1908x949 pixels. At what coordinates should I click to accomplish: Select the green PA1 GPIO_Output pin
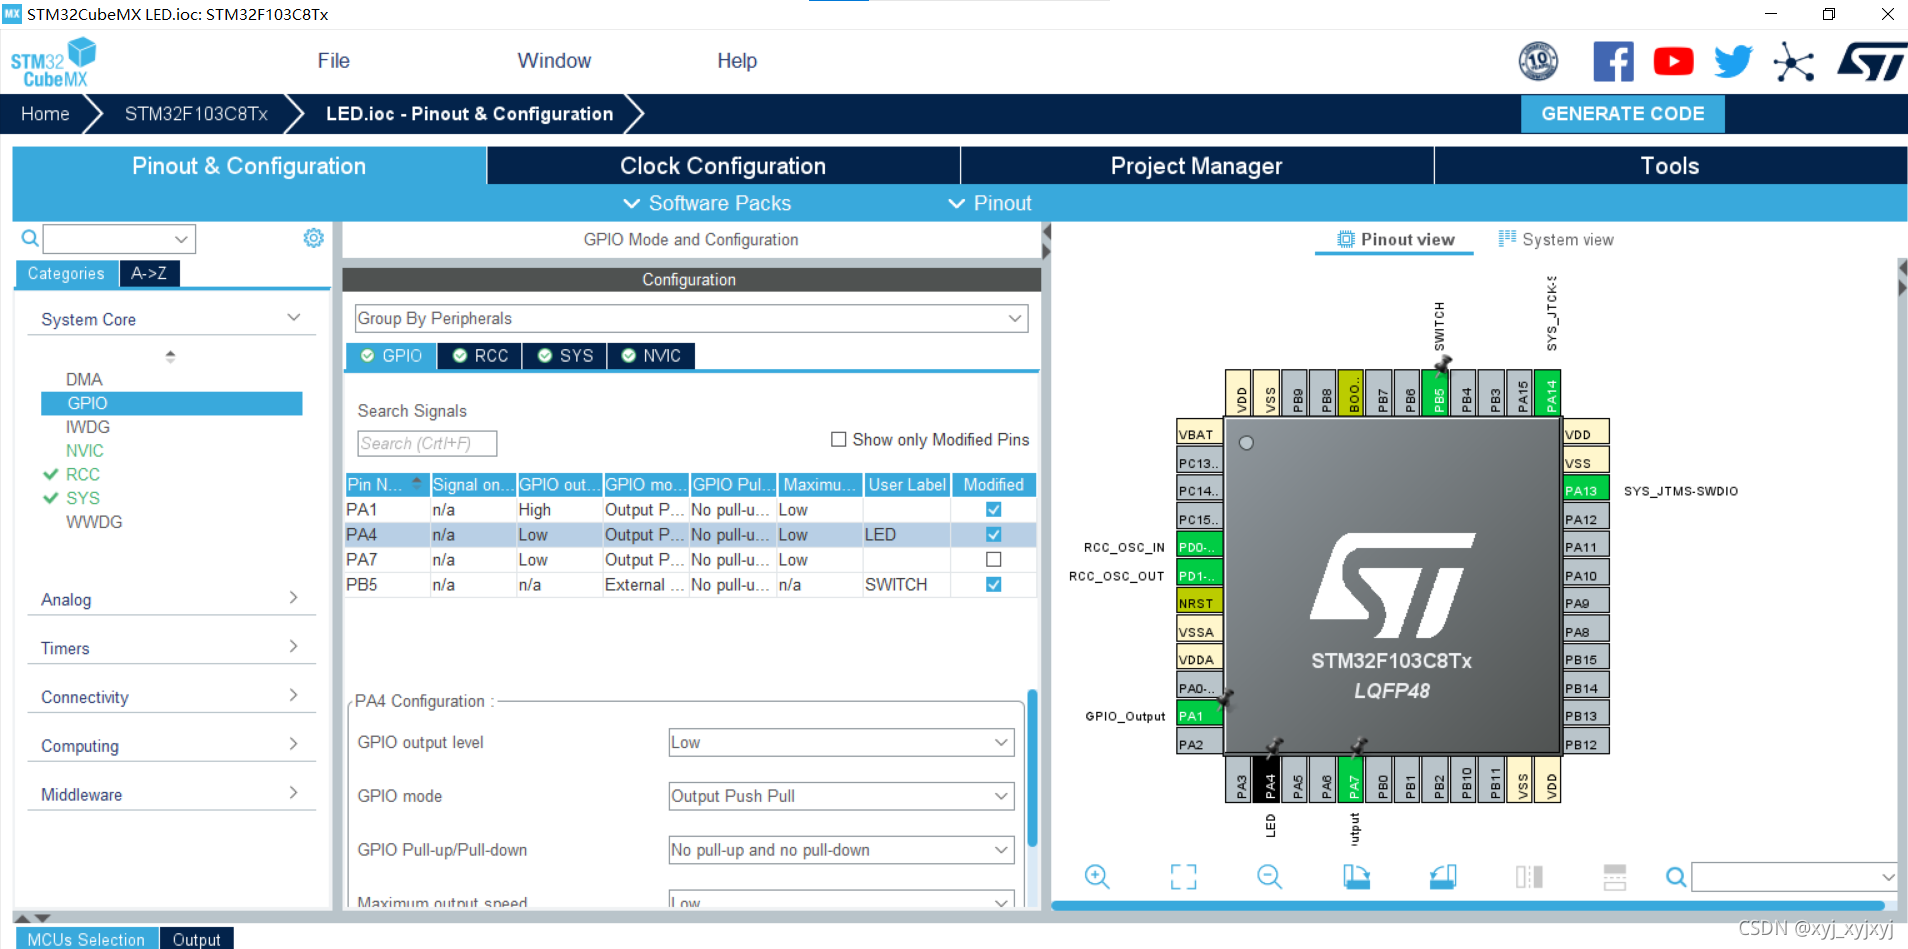coord(1200,715)
